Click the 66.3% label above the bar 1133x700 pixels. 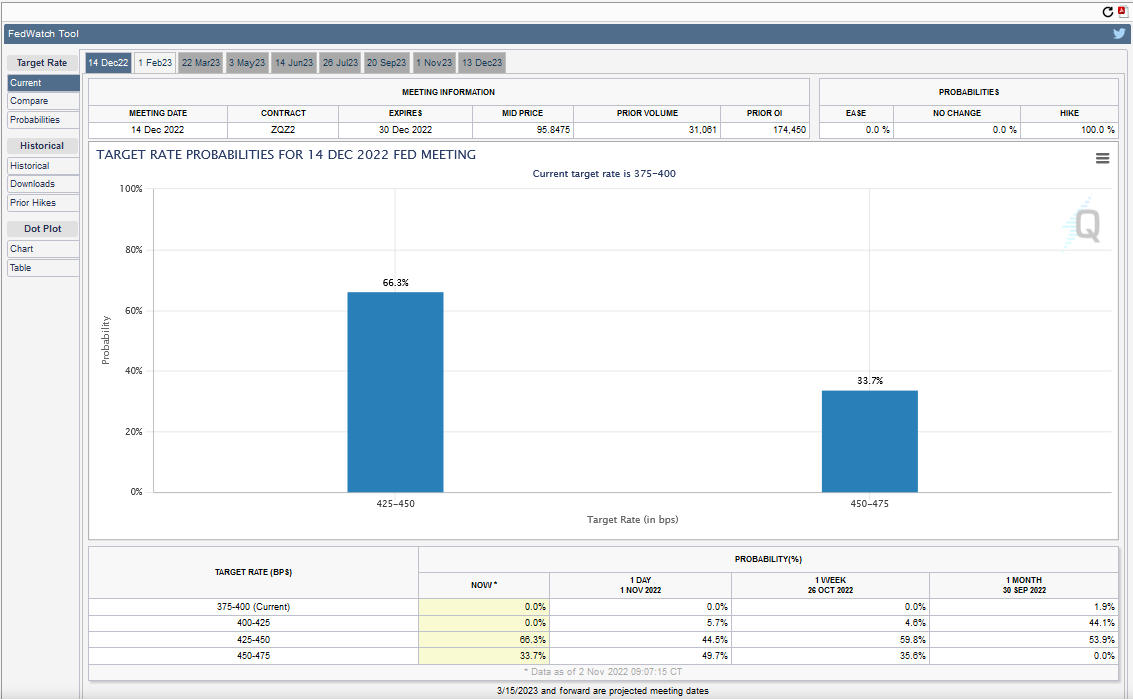click(395, 282)
